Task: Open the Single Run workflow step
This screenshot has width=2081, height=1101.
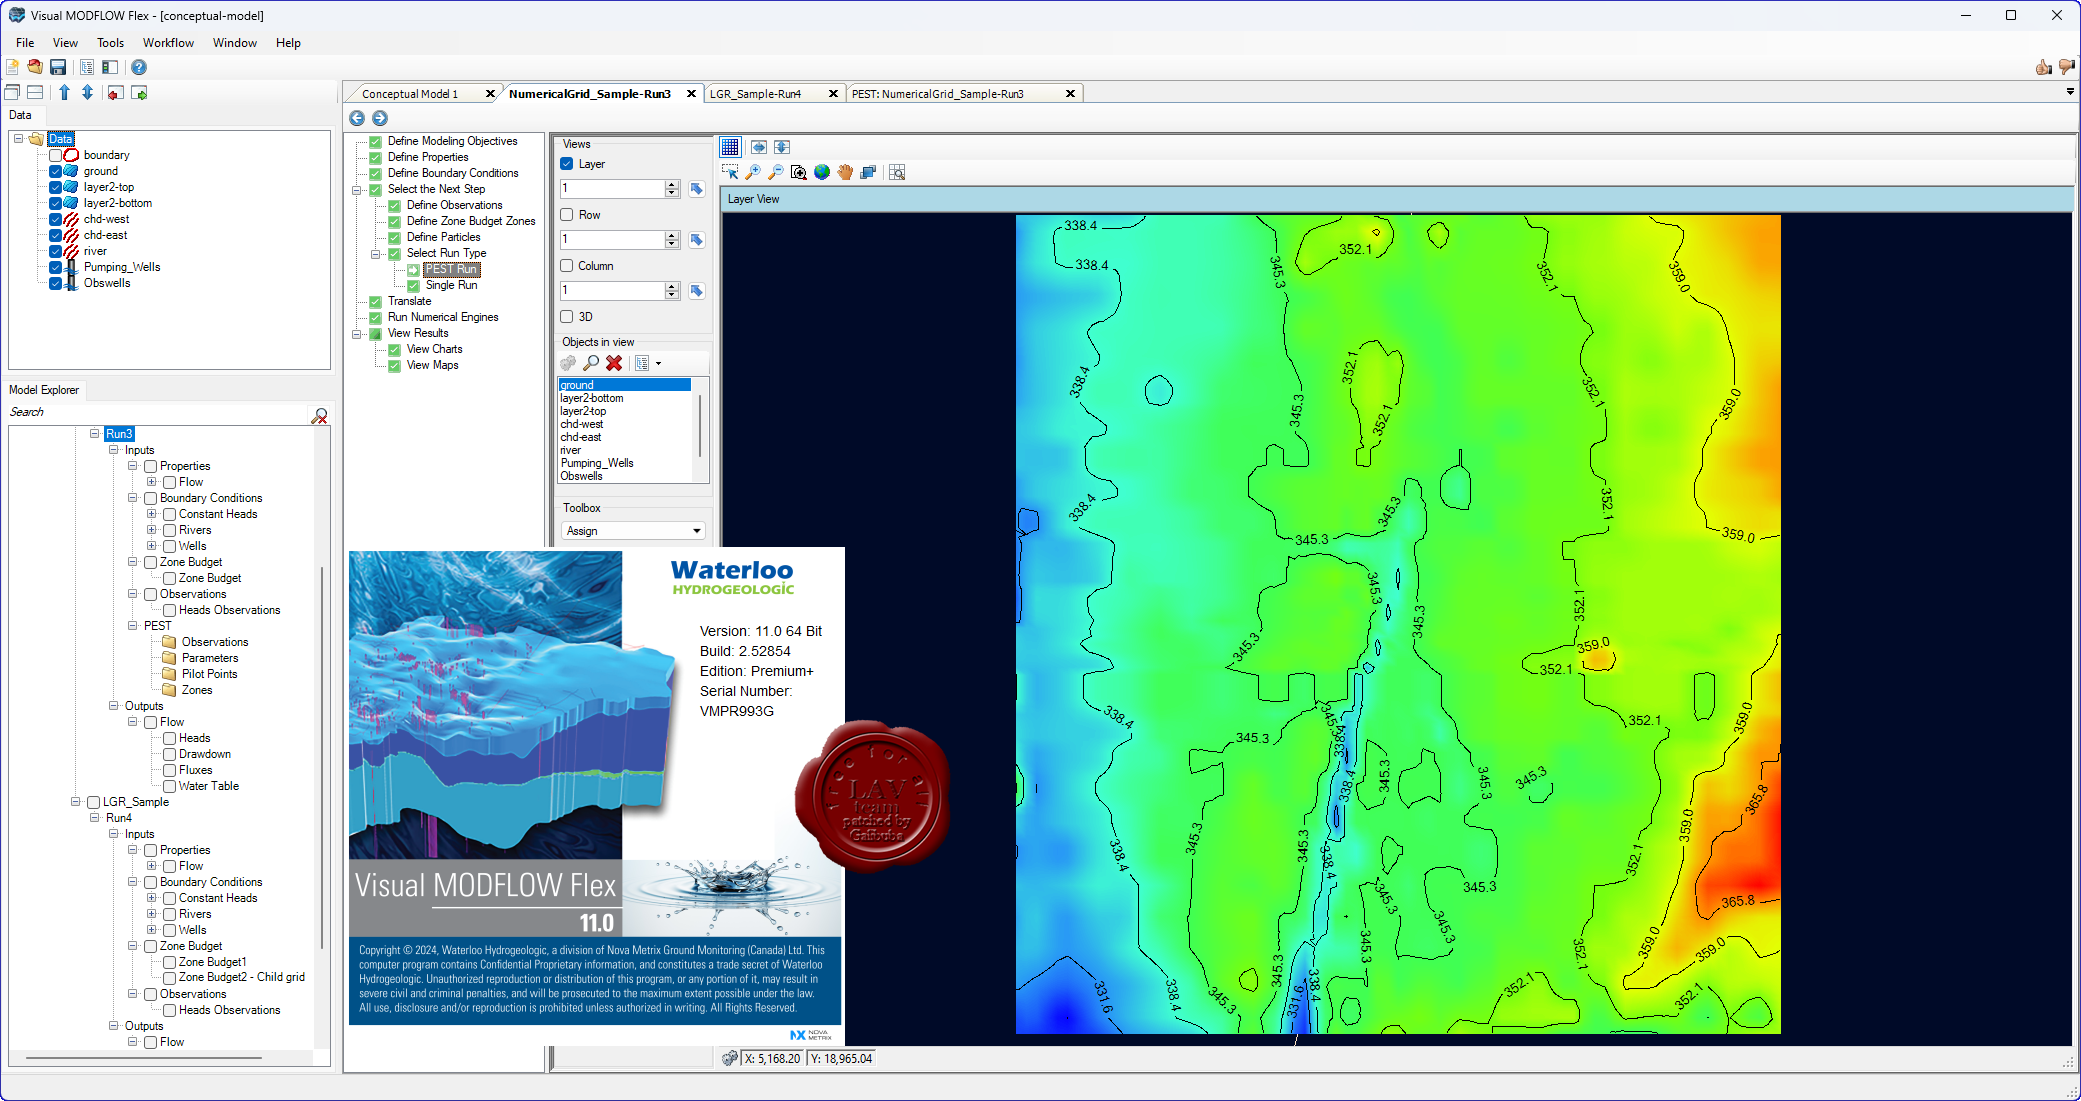Action: 451,285
